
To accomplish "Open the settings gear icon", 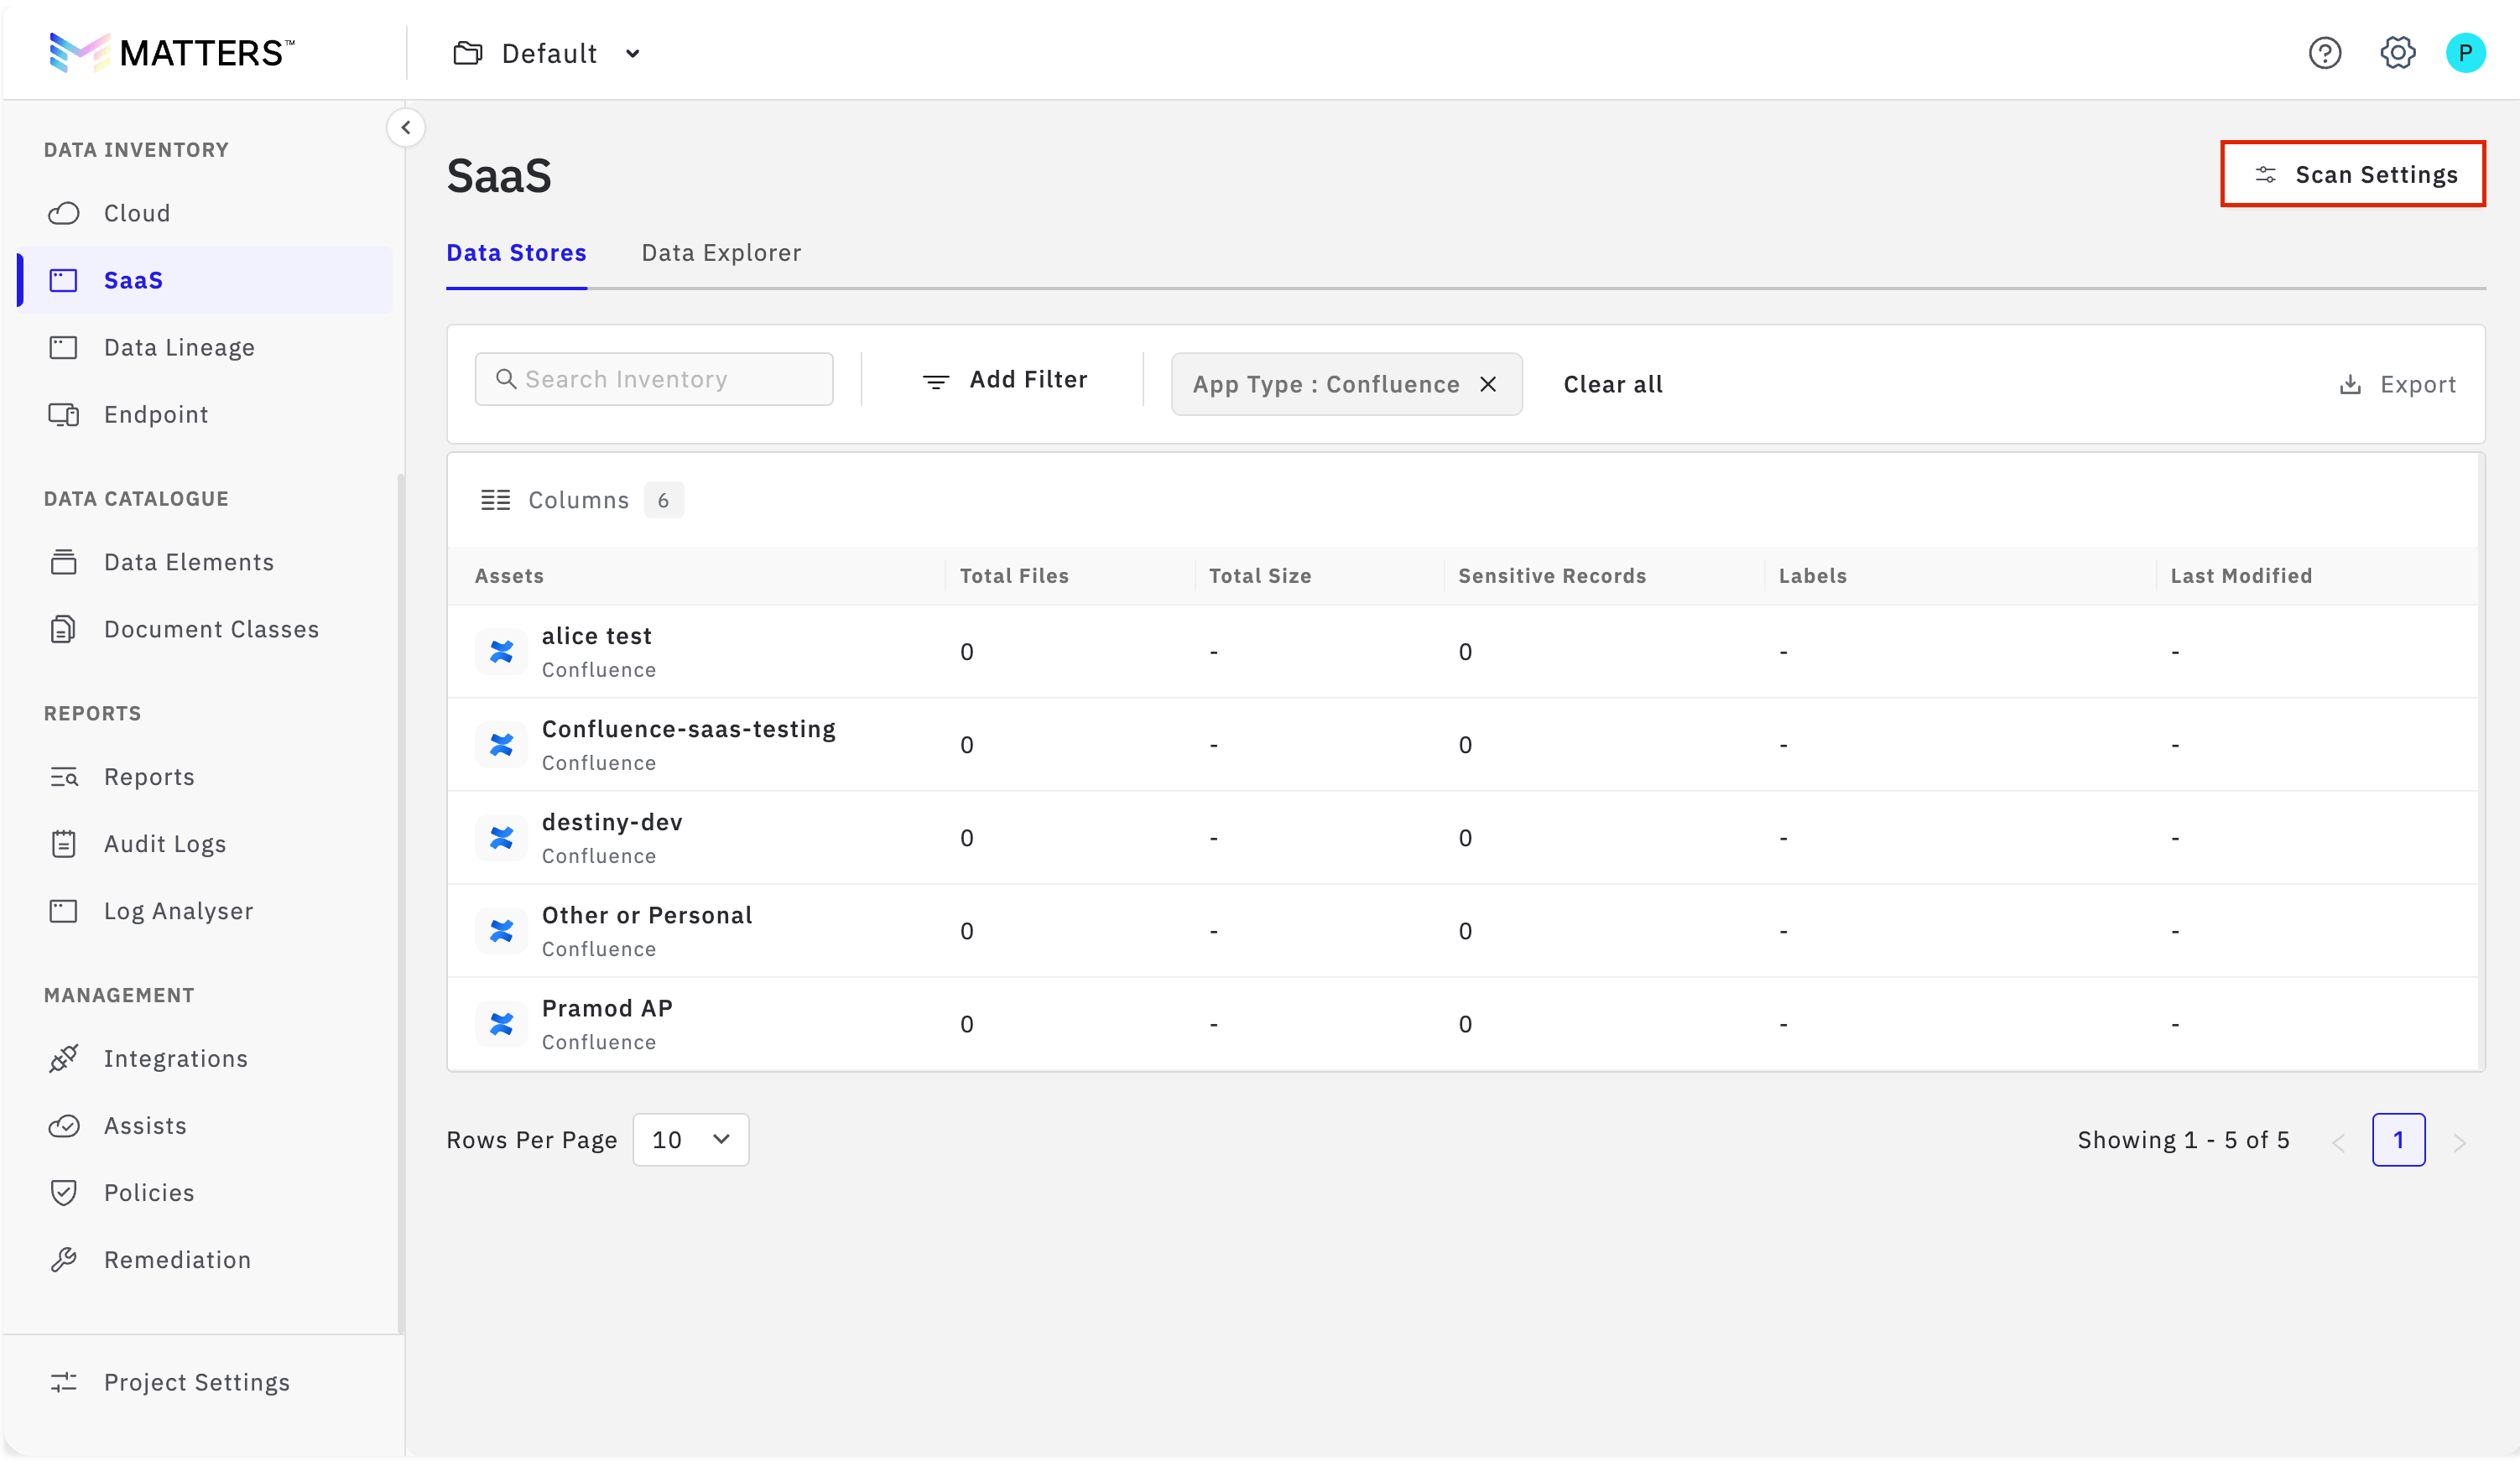I will point(2397,52).
